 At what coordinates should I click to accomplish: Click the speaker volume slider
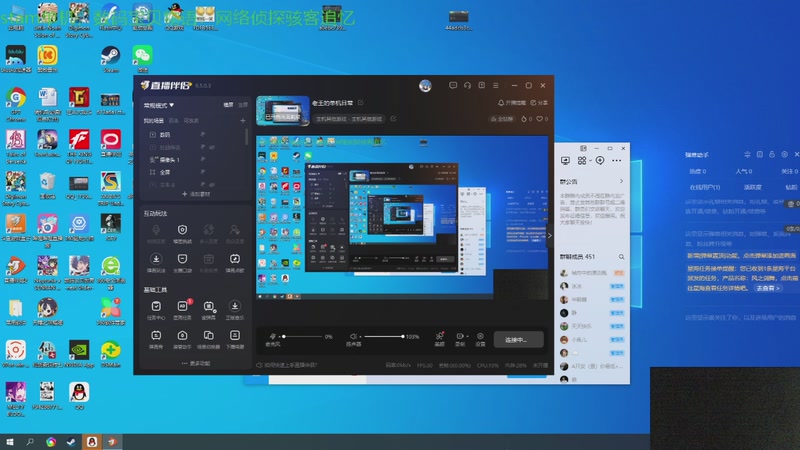[x=384, y=336]
